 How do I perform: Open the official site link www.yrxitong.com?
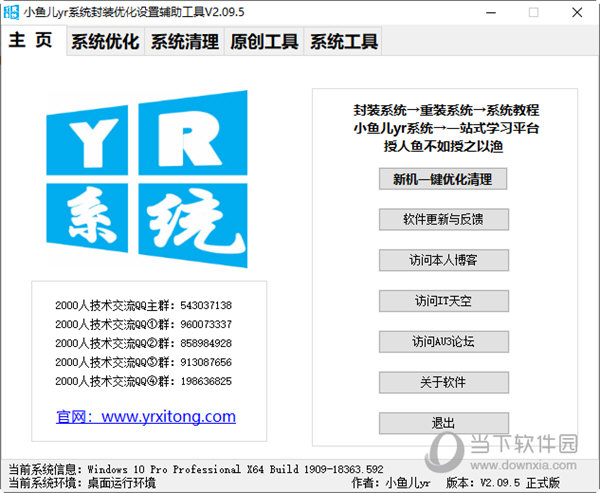click(x=146, y=416)
